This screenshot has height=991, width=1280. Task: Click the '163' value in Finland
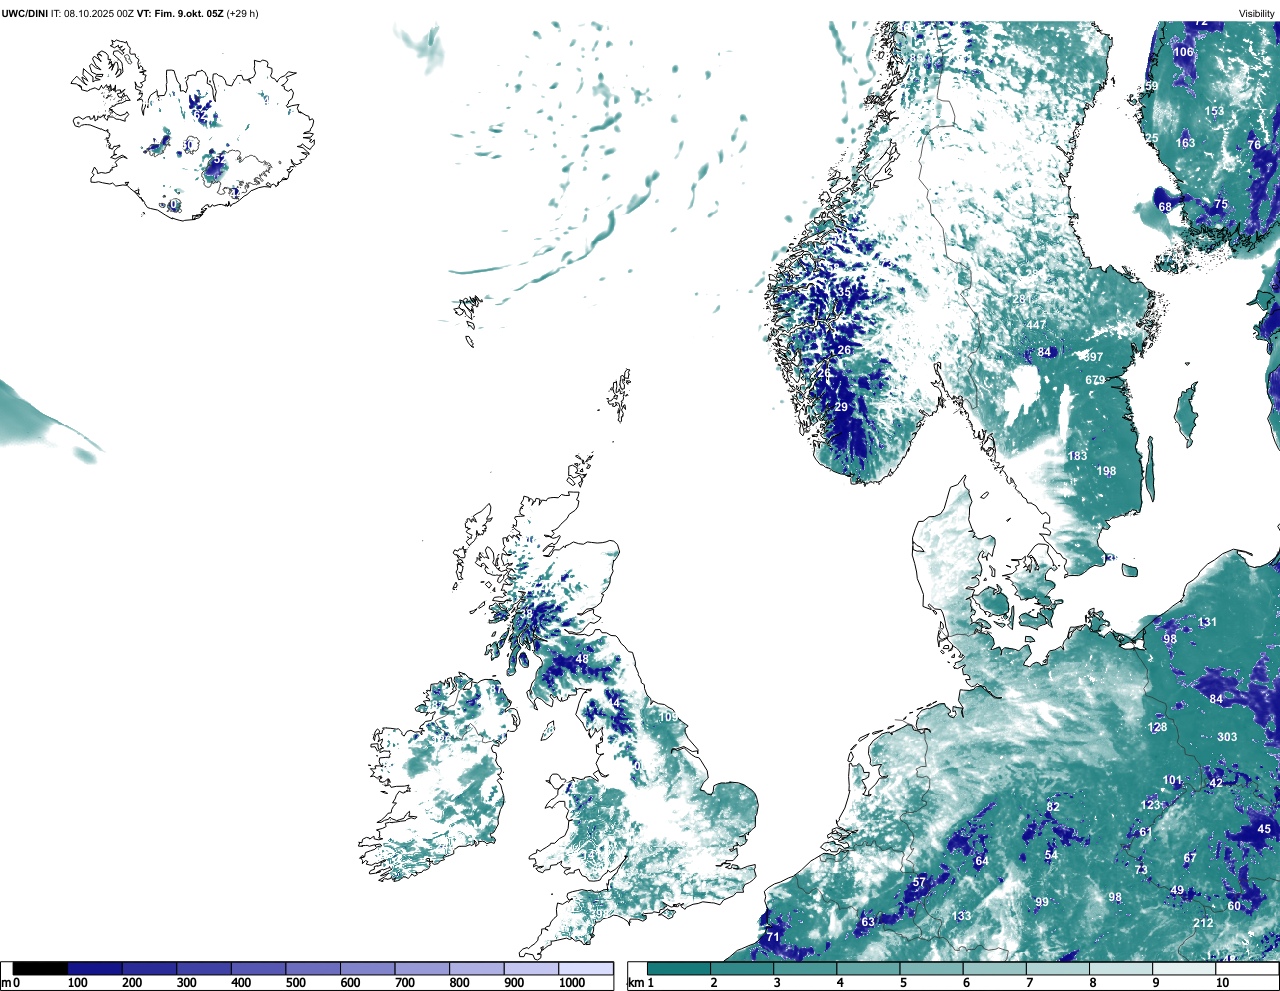[1185, 143]
